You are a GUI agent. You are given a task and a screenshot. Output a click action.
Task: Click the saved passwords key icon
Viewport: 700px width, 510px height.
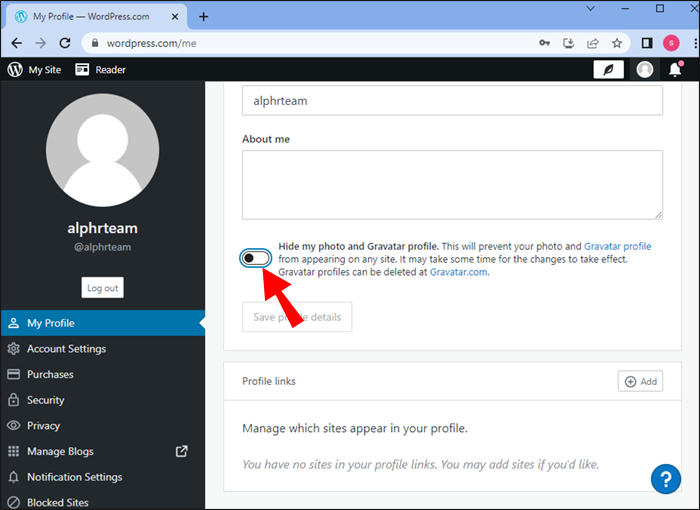pos(544,43)
